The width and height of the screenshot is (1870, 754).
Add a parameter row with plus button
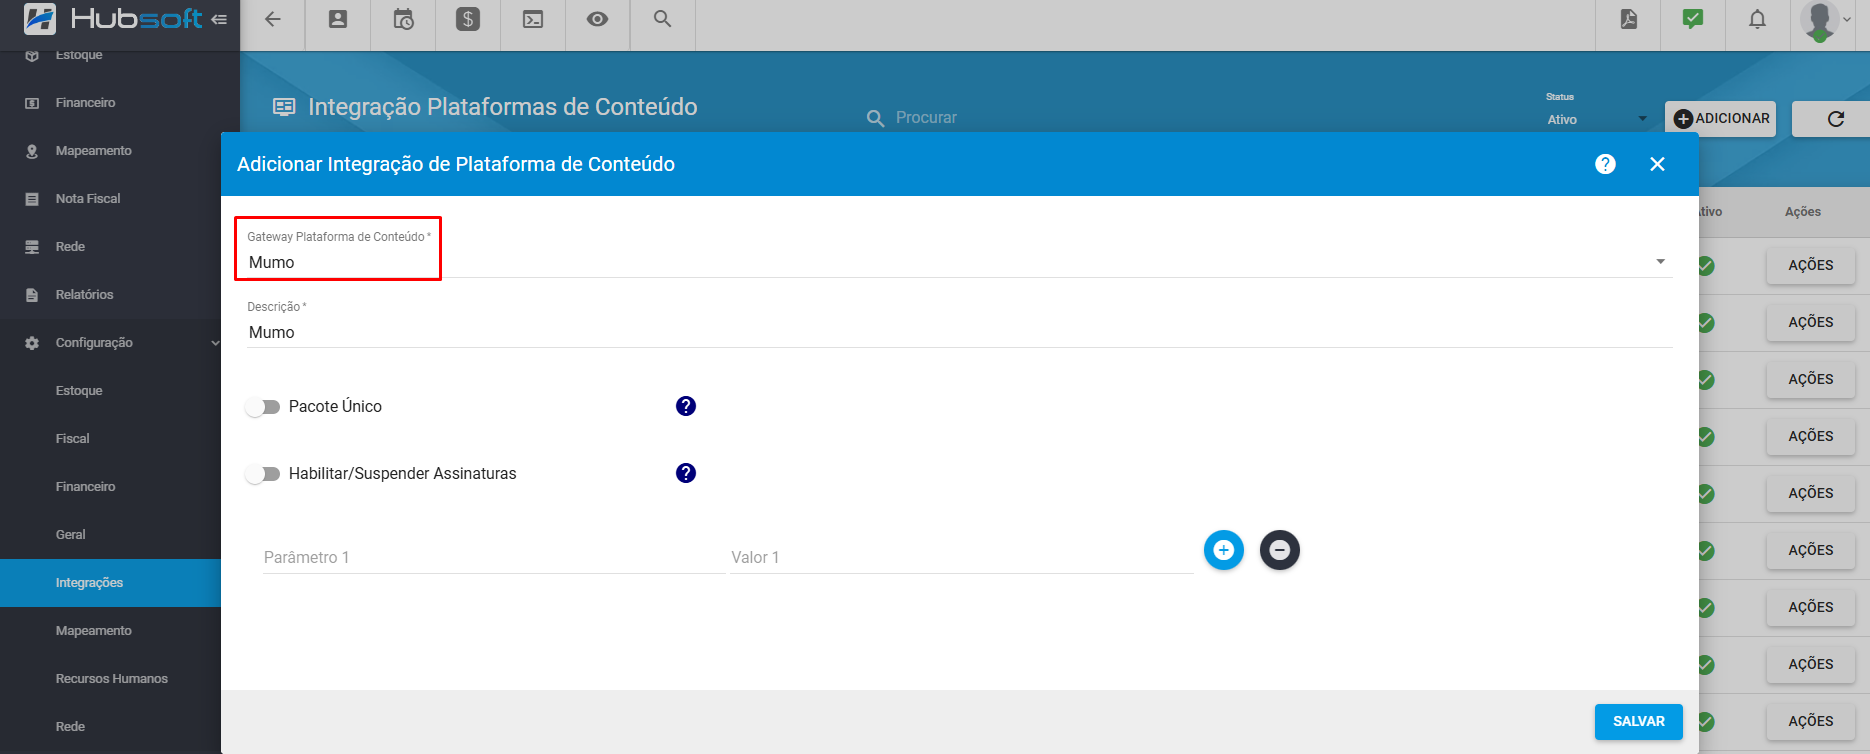[x=1223, y=550]
